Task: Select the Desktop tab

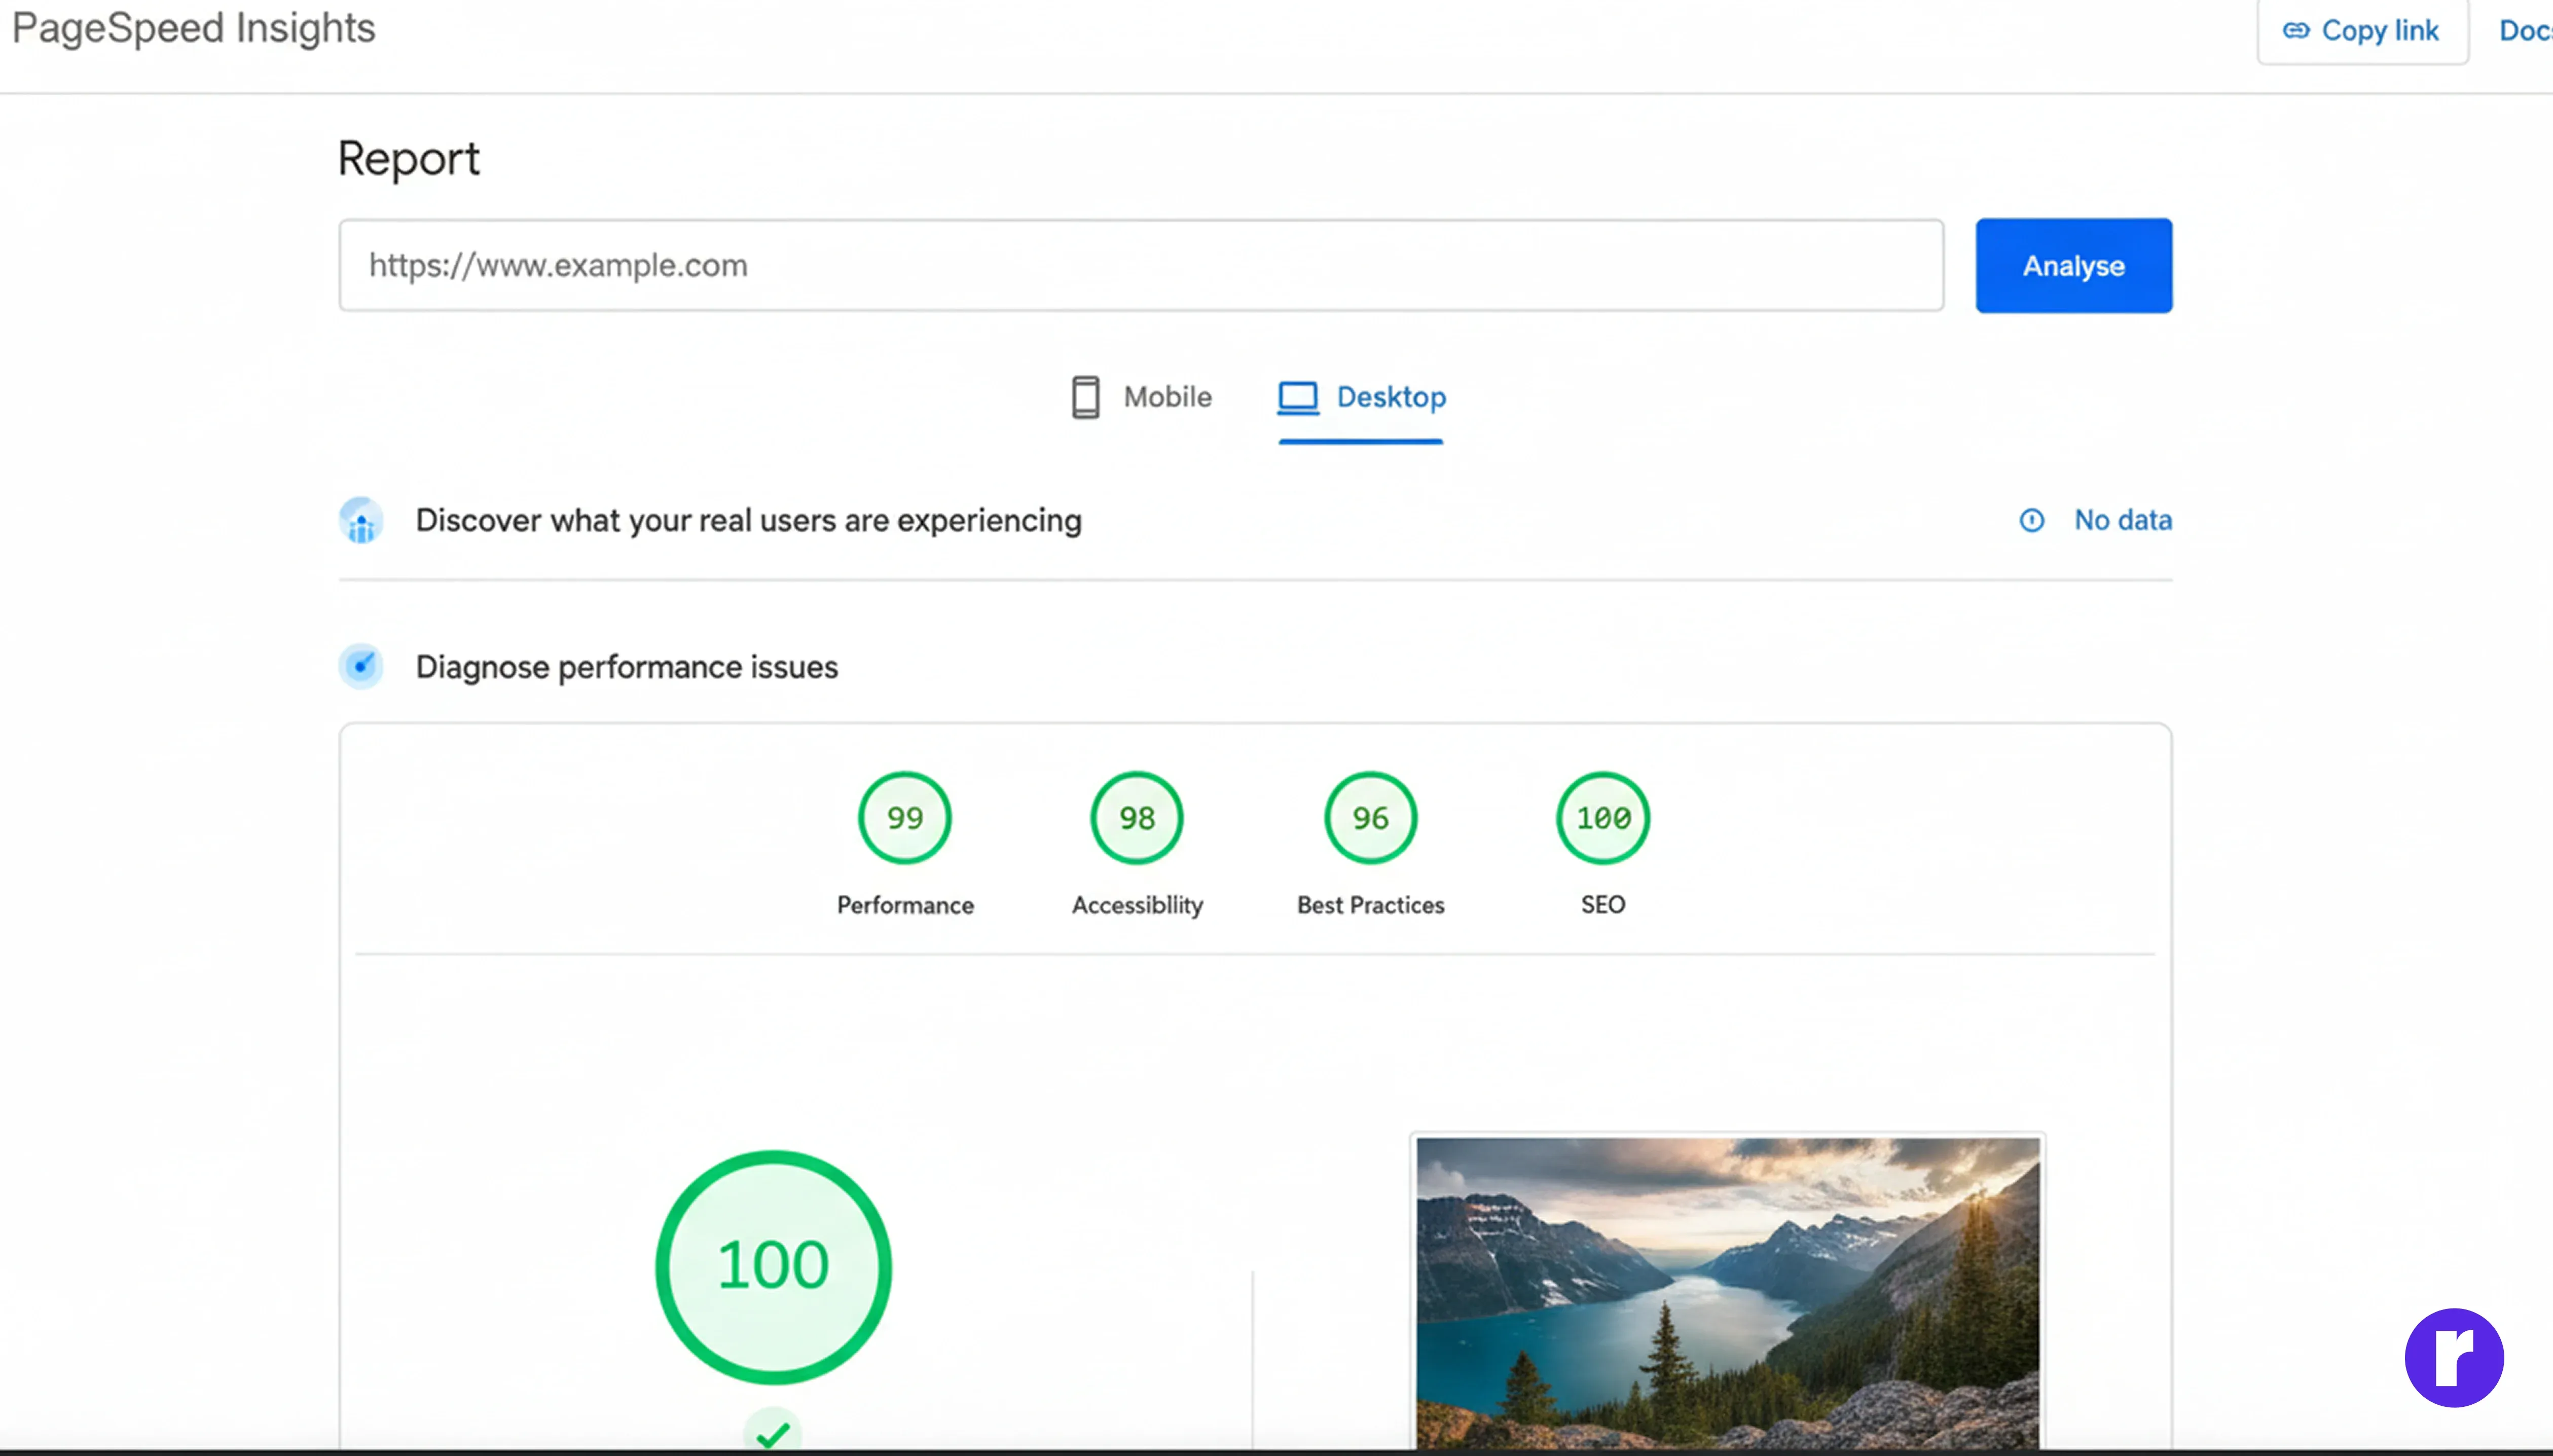Action: pos(1390,397)
